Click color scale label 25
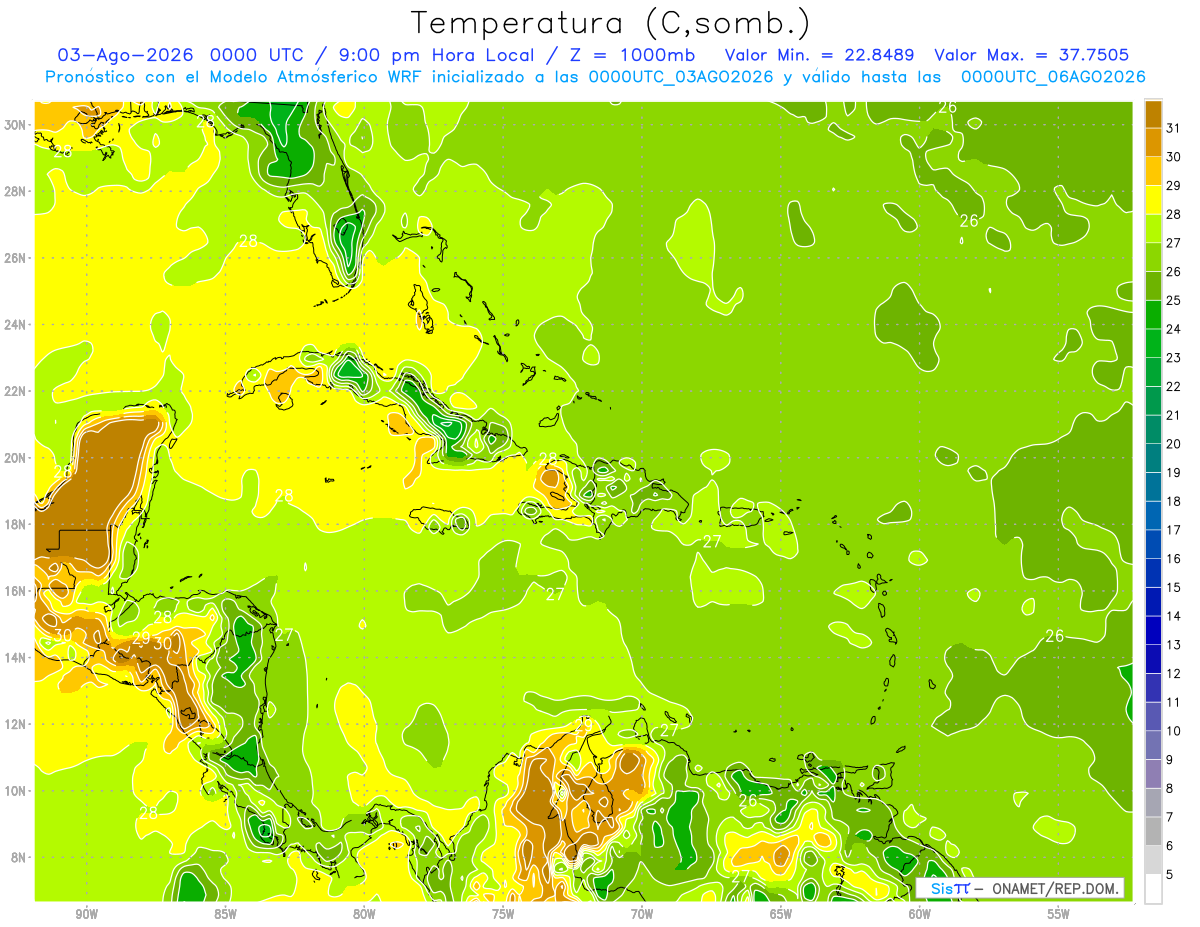This screenshot has height=927, width=1200. tap(1173, 301)
